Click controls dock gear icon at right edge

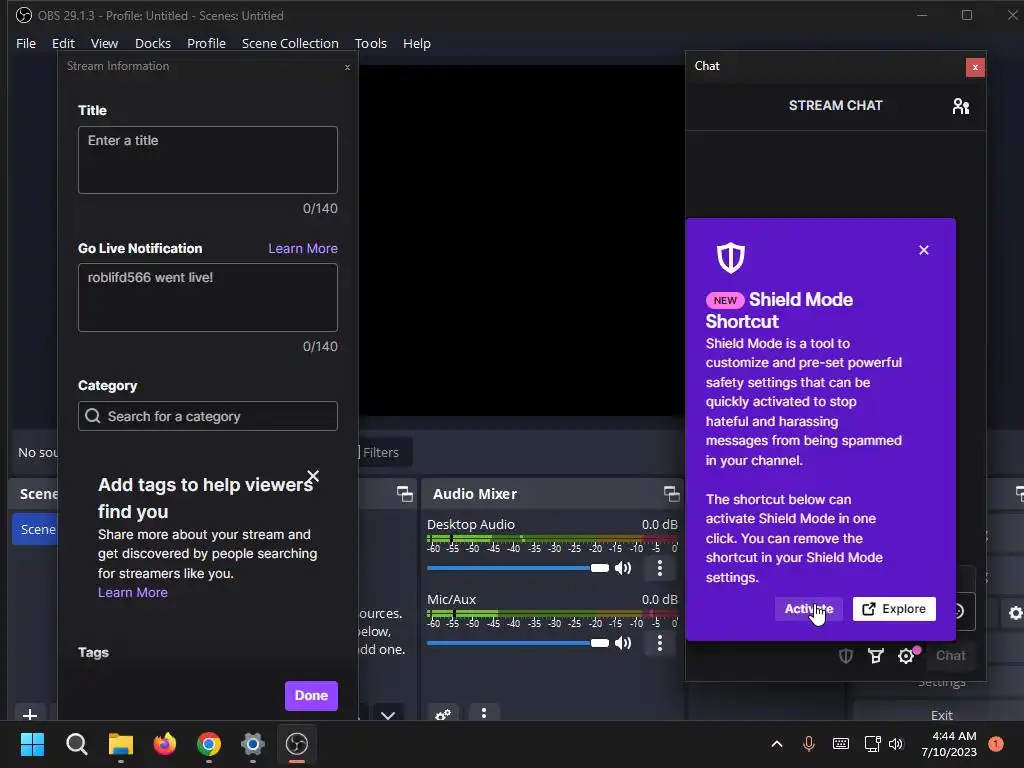coord(1015,613)
